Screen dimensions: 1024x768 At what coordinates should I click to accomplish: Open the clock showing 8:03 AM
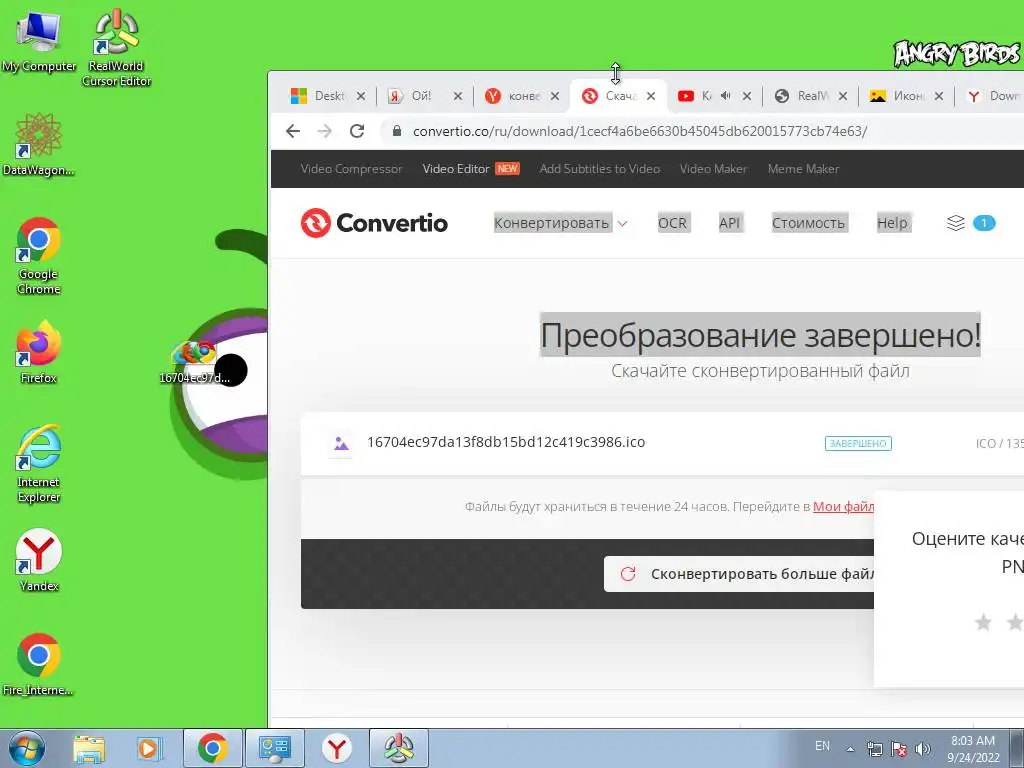click(x=973, y=749)
